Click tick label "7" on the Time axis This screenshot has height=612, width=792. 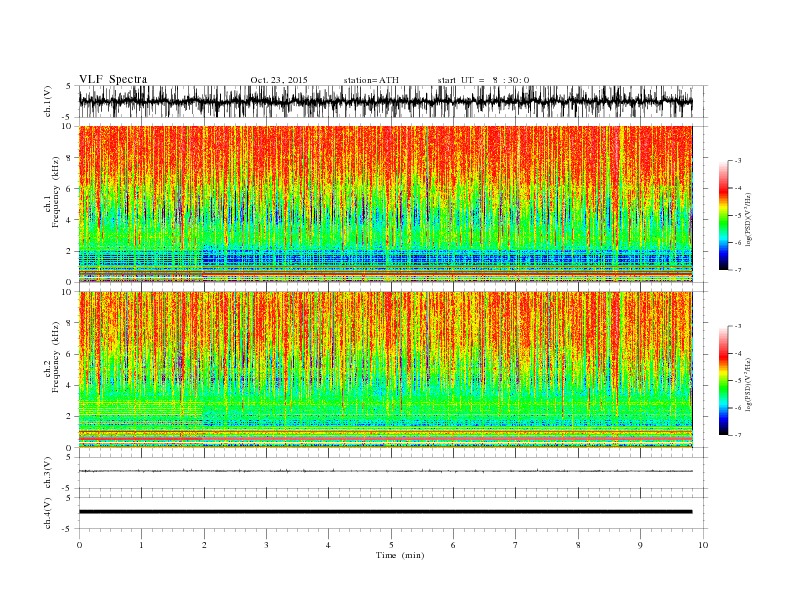click(516, 545)
